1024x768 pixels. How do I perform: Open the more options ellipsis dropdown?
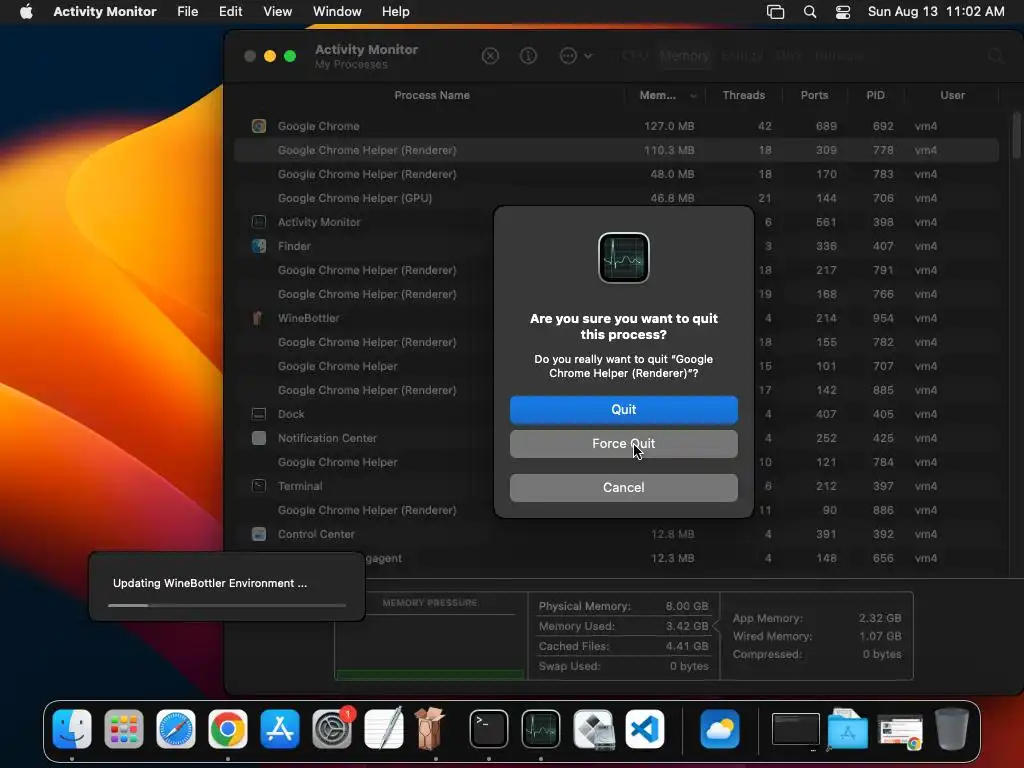pos(576,56)
